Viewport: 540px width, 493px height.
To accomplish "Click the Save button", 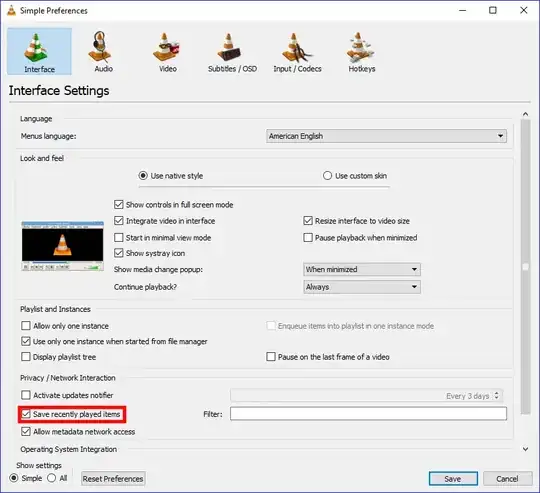I will [453, 479].
